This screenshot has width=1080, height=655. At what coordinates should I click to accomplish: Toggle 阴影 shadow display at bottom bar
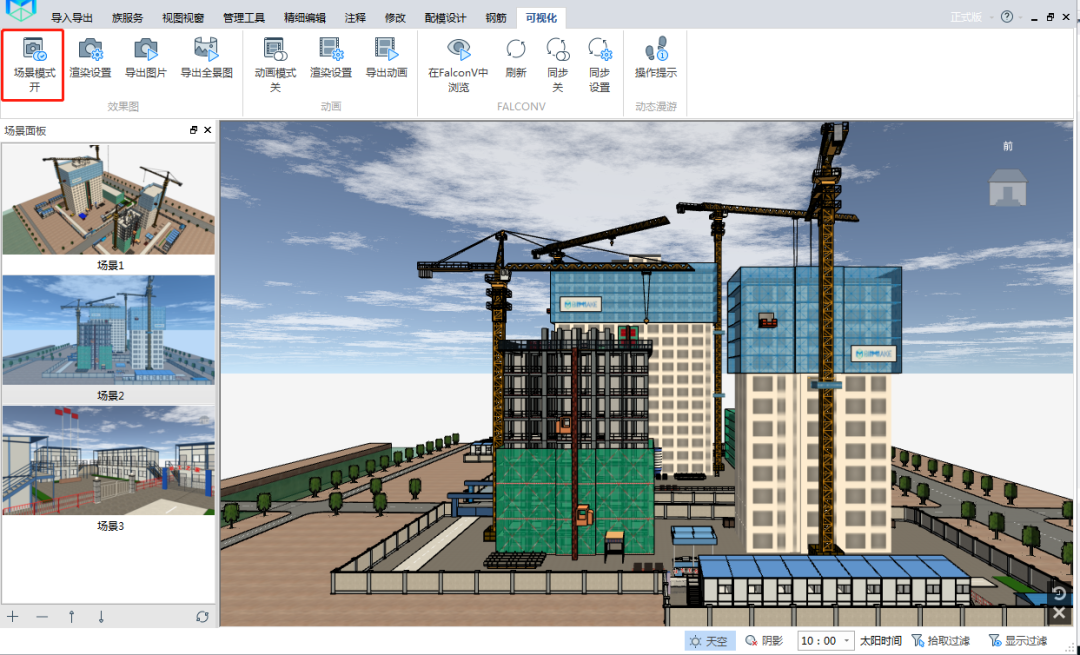(766, 640)
